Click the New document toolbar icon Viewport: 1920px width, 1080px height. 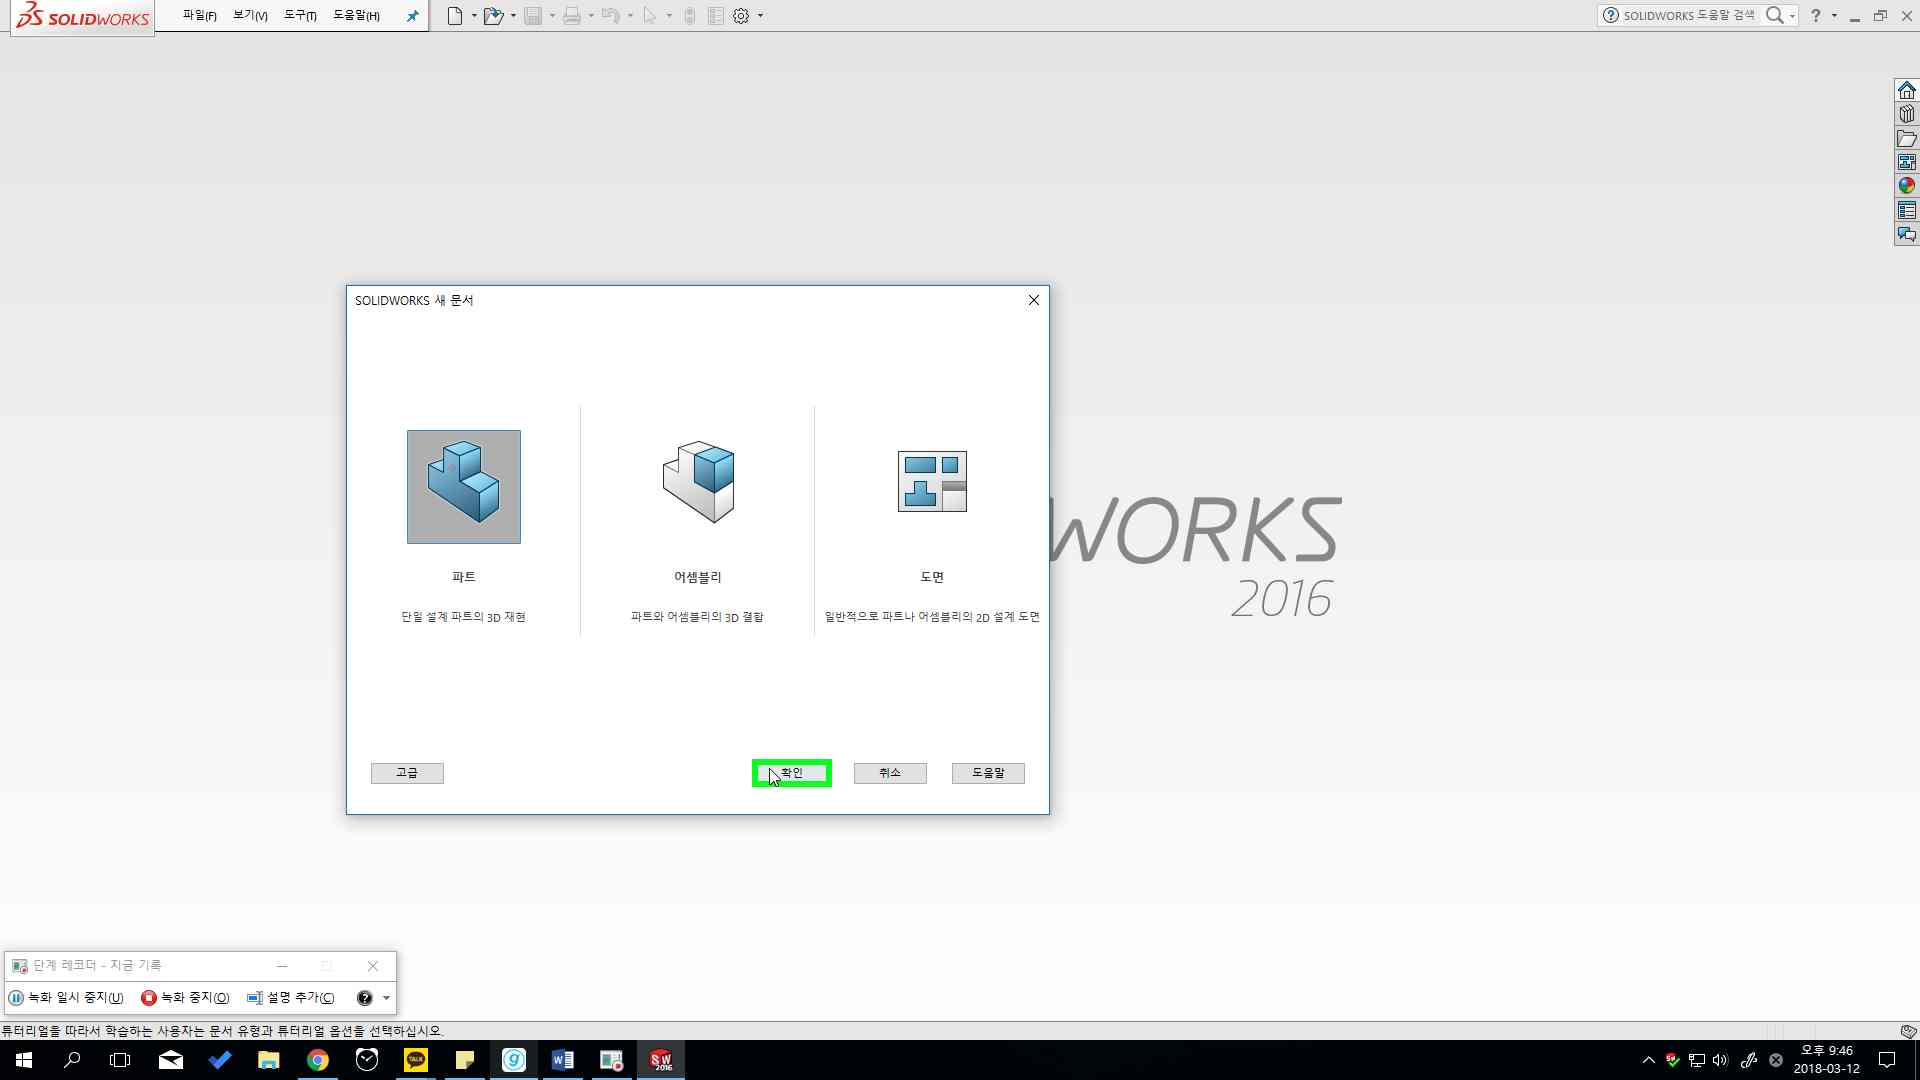click(455, 16)
